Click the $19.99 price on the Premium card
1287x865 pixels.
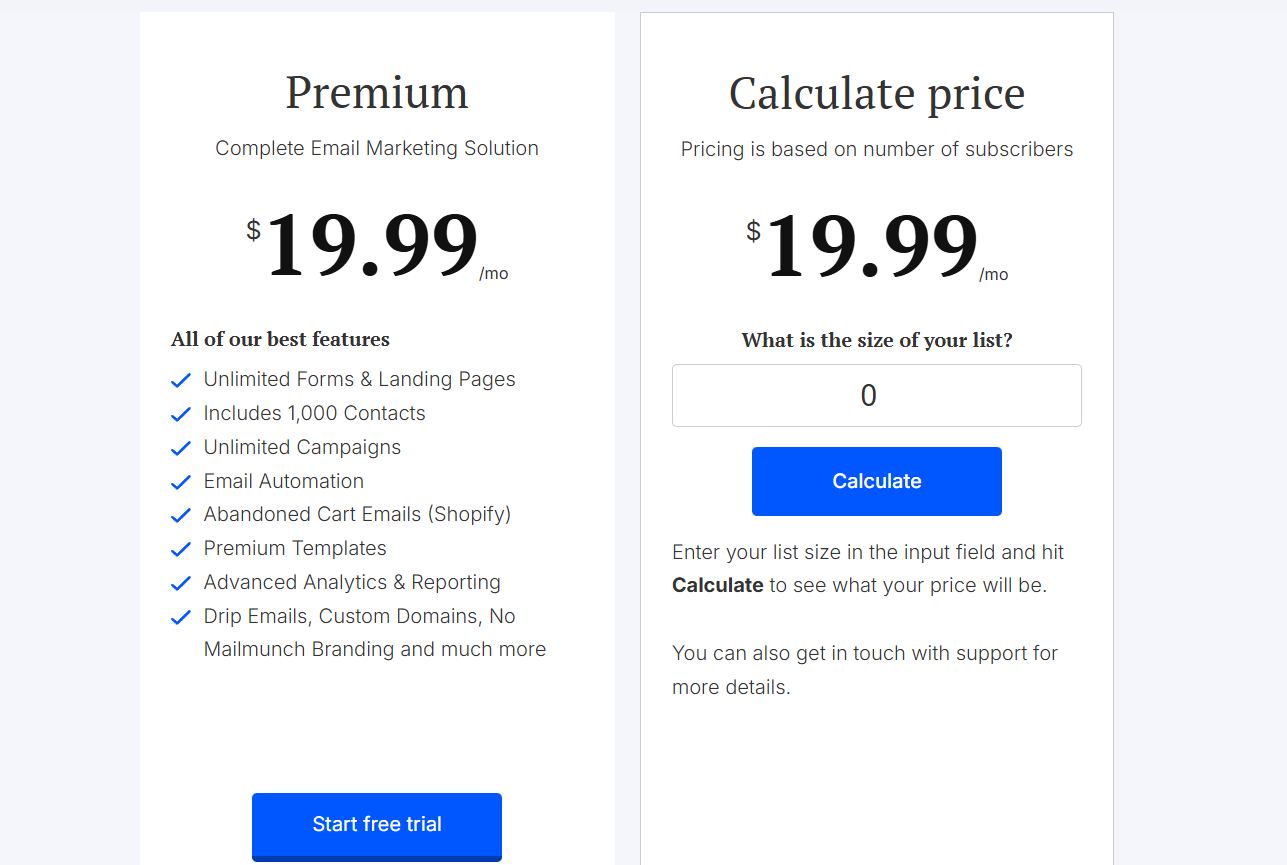click(370, 243)
